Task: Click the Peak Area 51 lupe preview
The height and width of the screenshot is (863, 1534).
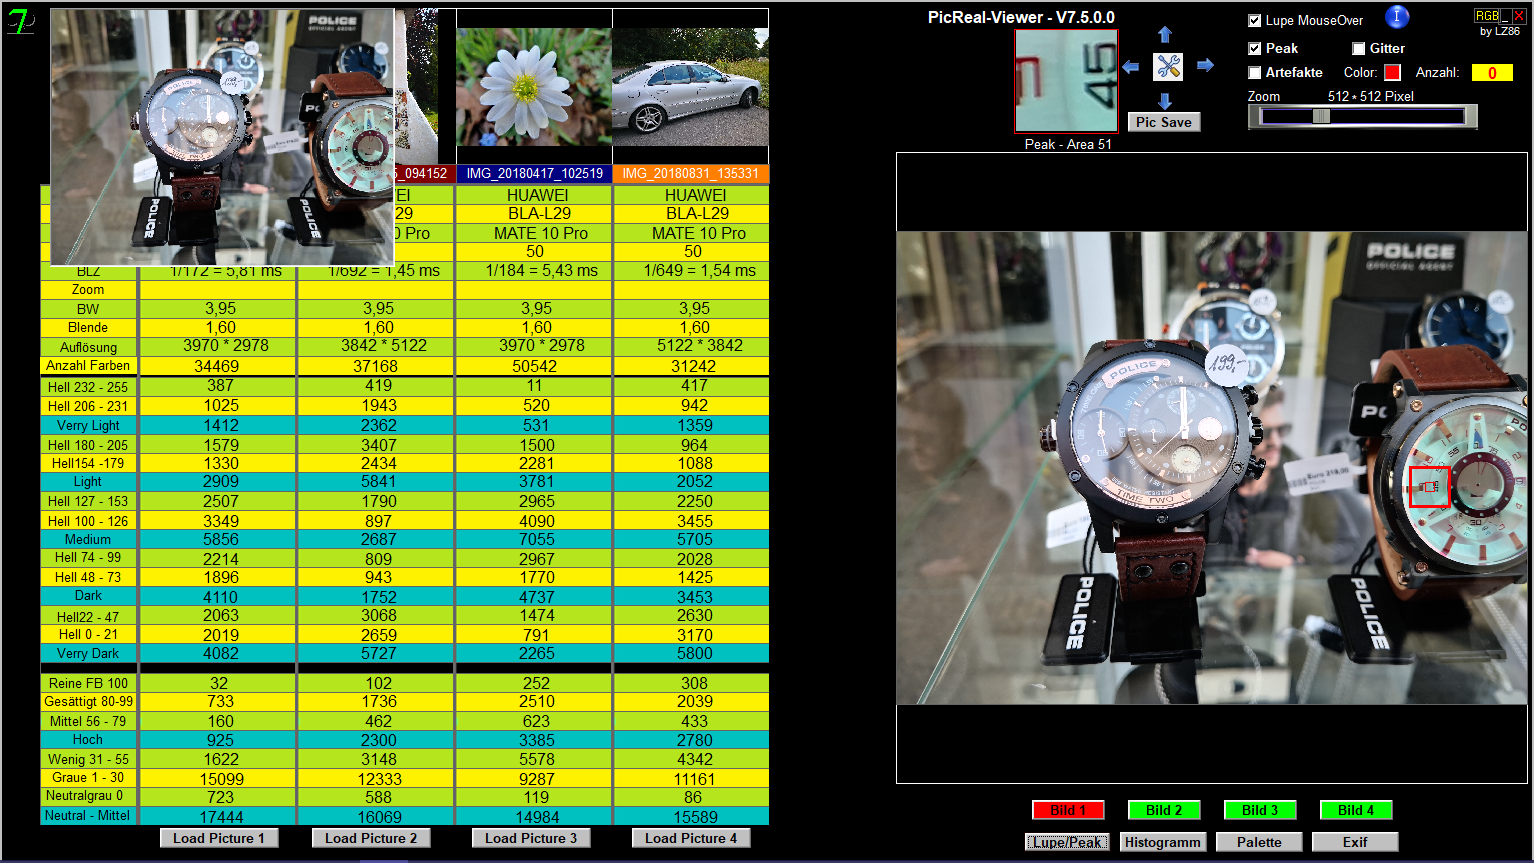Action: 1066,81
